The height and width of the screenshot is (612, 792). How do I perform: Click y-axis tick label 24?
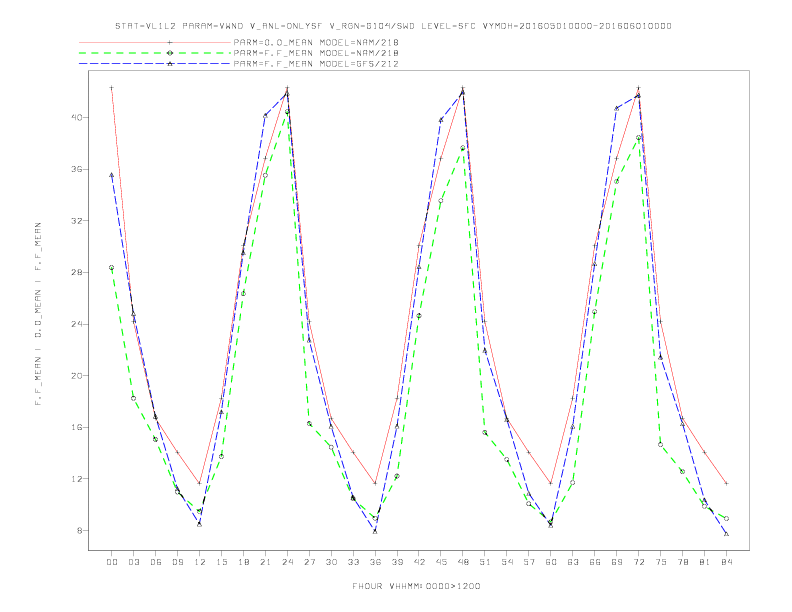(x=78, y=324)
